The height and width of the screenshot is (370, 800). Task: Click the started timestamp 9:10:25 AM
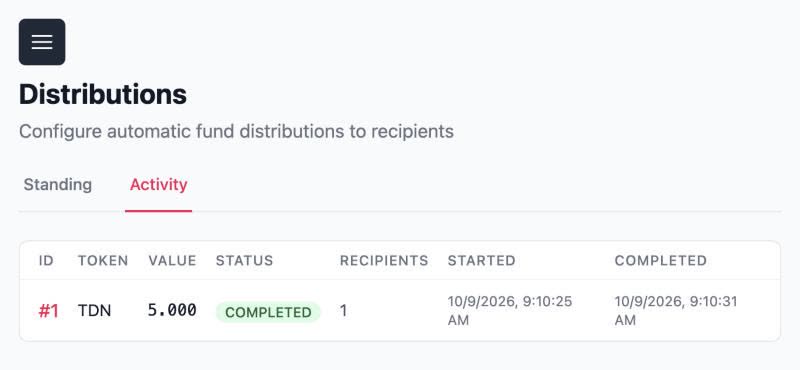510,311
